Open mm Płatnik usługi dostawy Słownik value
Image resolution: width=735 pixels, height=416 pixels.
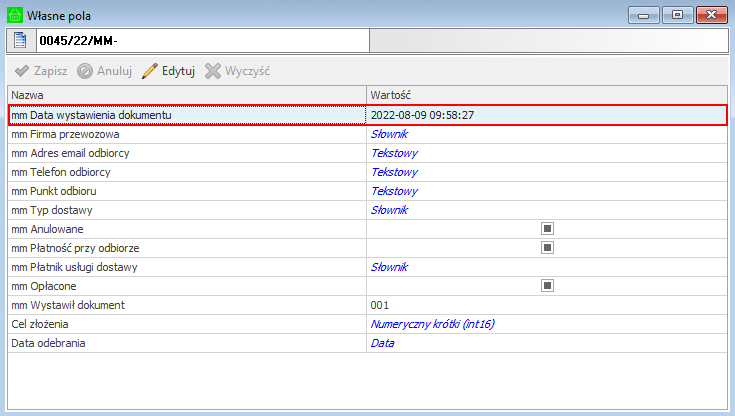tap(389, 267)
